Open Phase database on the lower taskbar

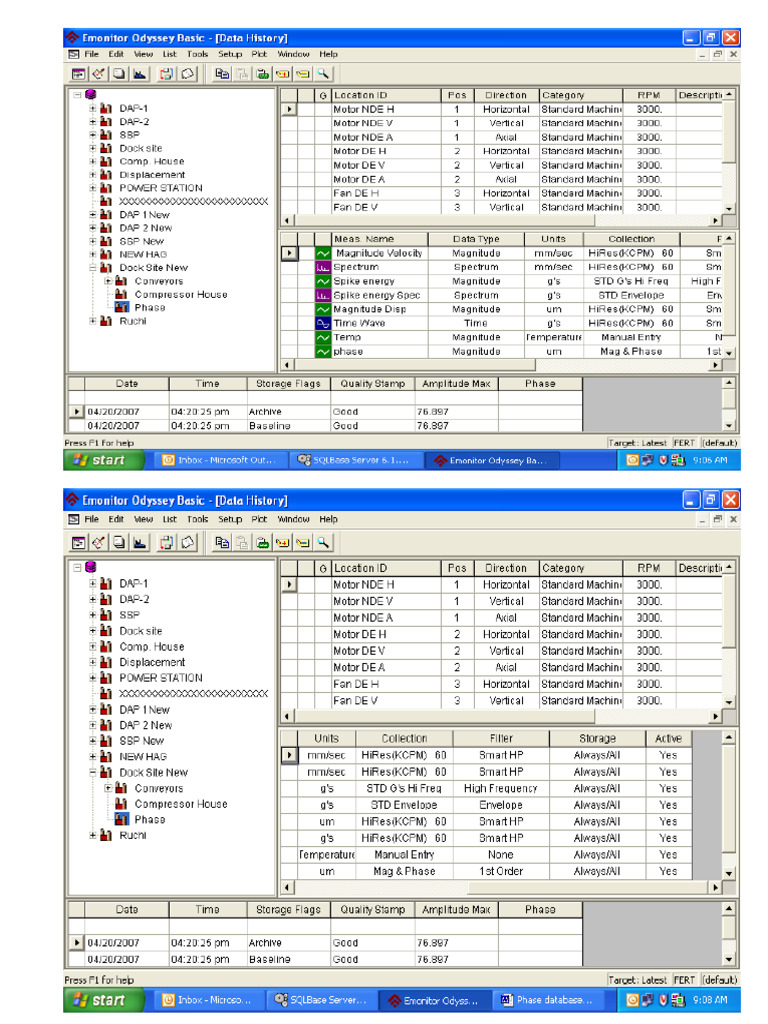point(547,1000)
